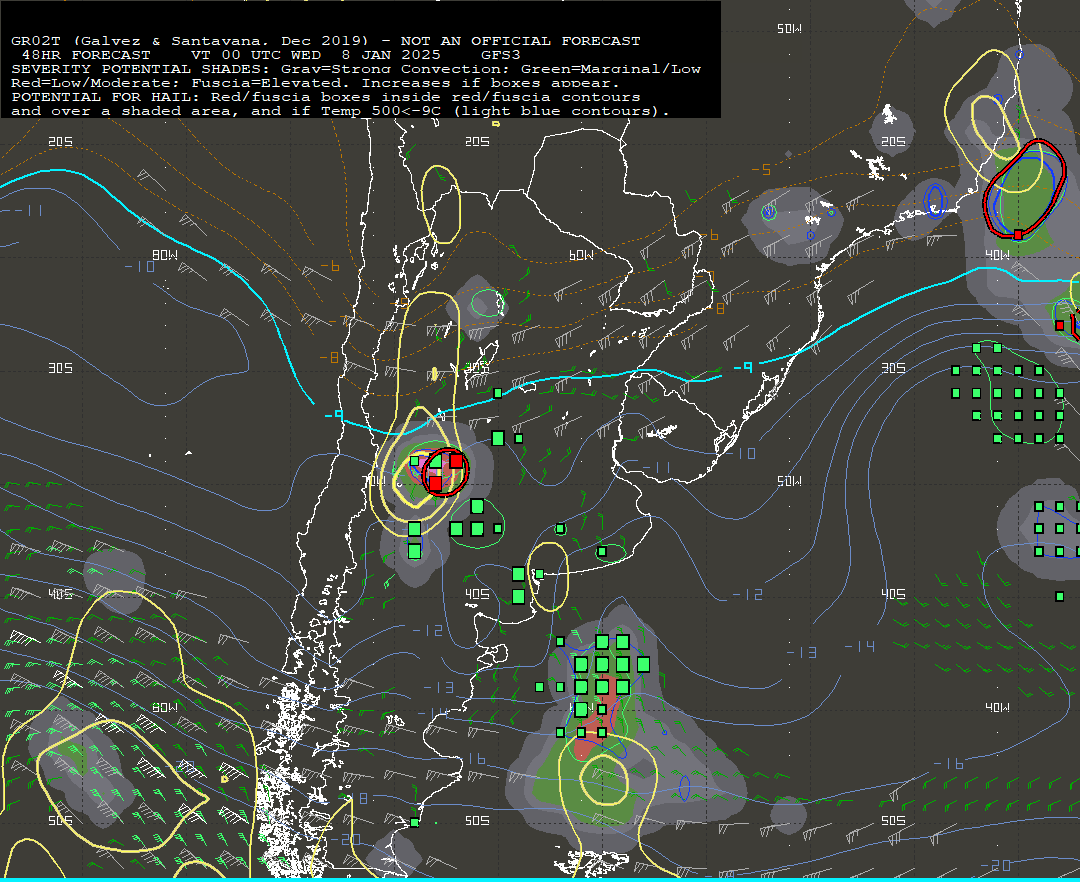Click the red hail circle over central Argentina
The image size is (1080, 882).
(445, 472)
